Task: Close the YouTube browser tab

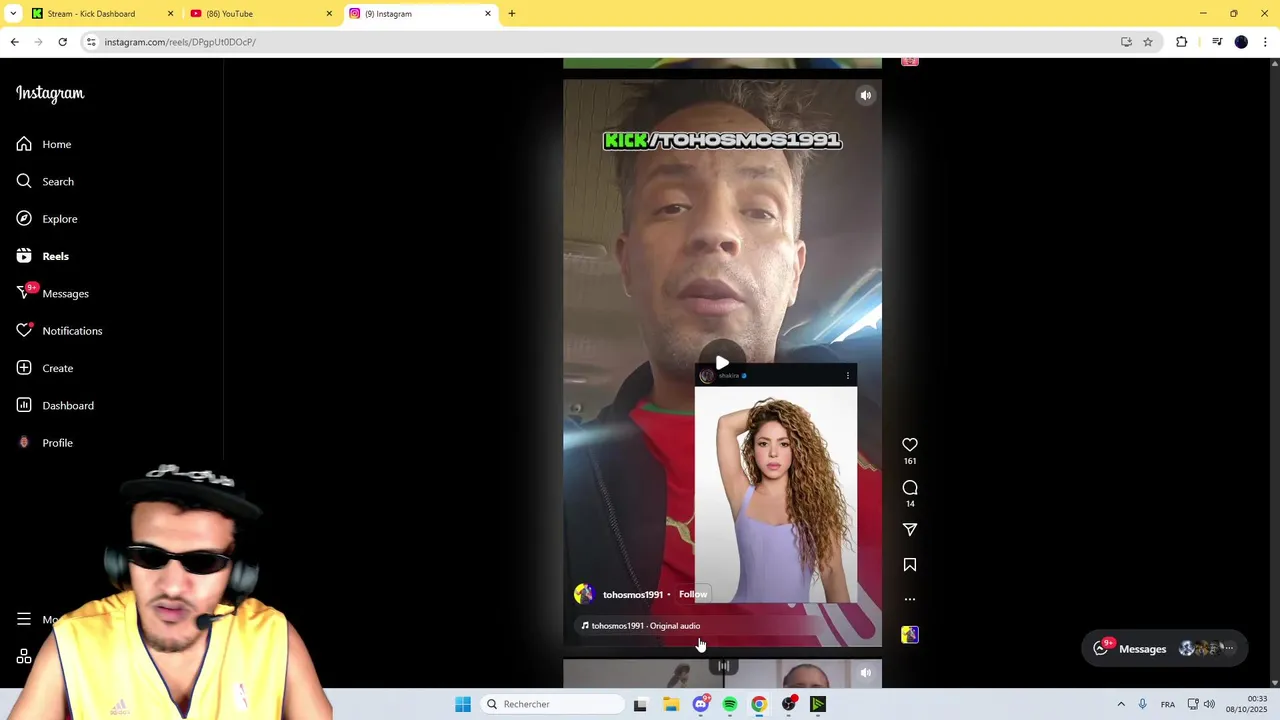Action: (329, 14)
